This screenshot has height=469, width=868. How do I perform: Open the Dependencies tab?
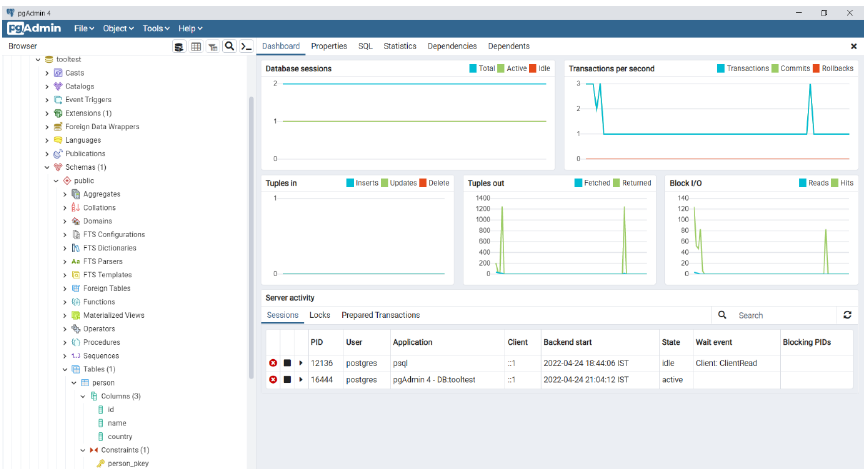click(x=452, y=46)
